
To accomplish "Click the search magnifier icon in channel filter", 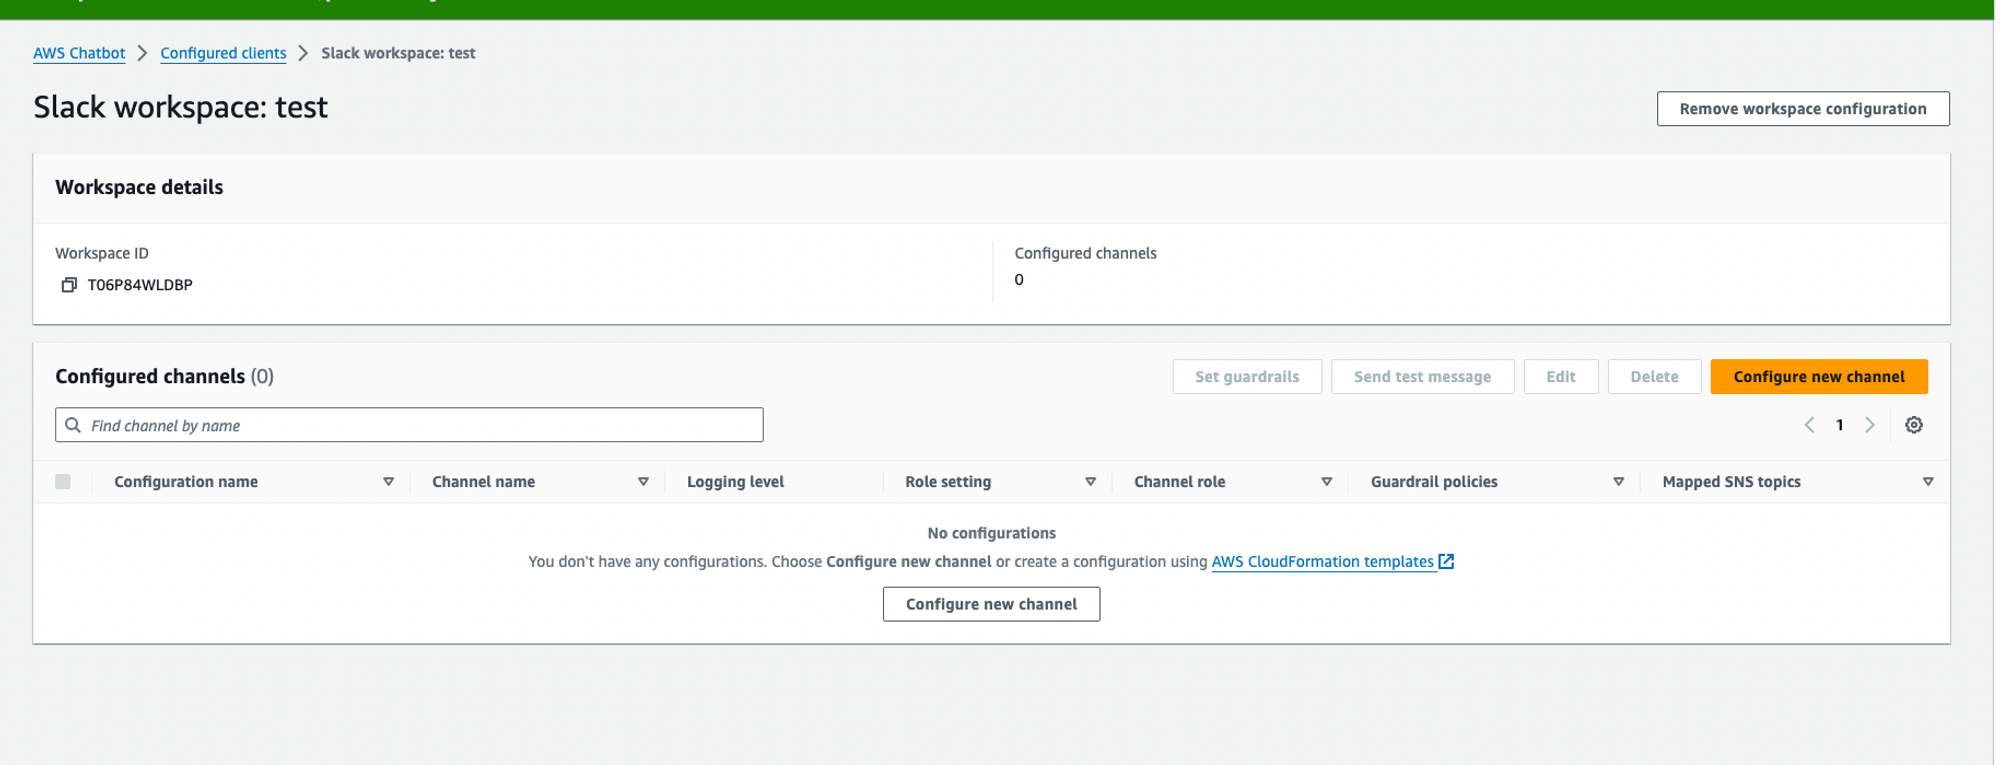I will tap(73, 425).
